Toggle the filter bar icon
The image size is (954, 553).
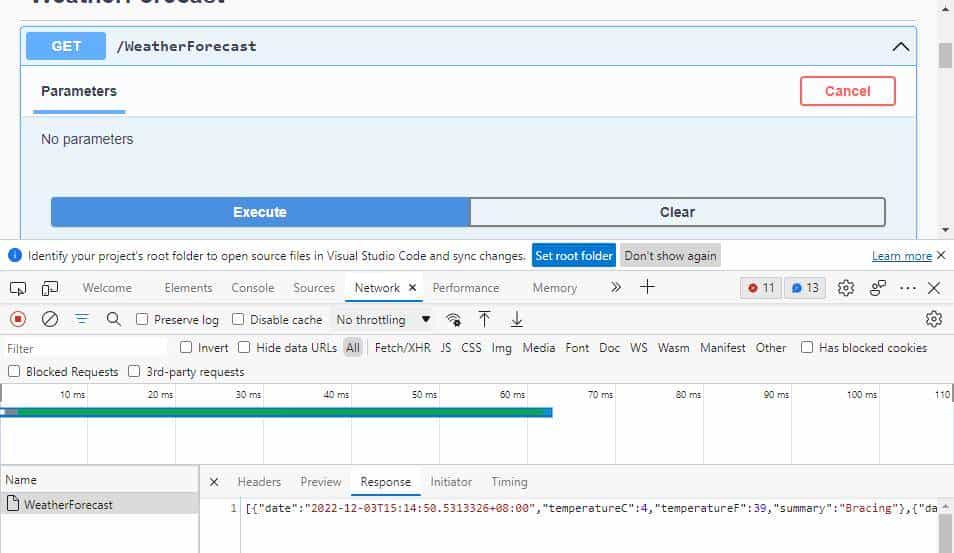[82, 319]
